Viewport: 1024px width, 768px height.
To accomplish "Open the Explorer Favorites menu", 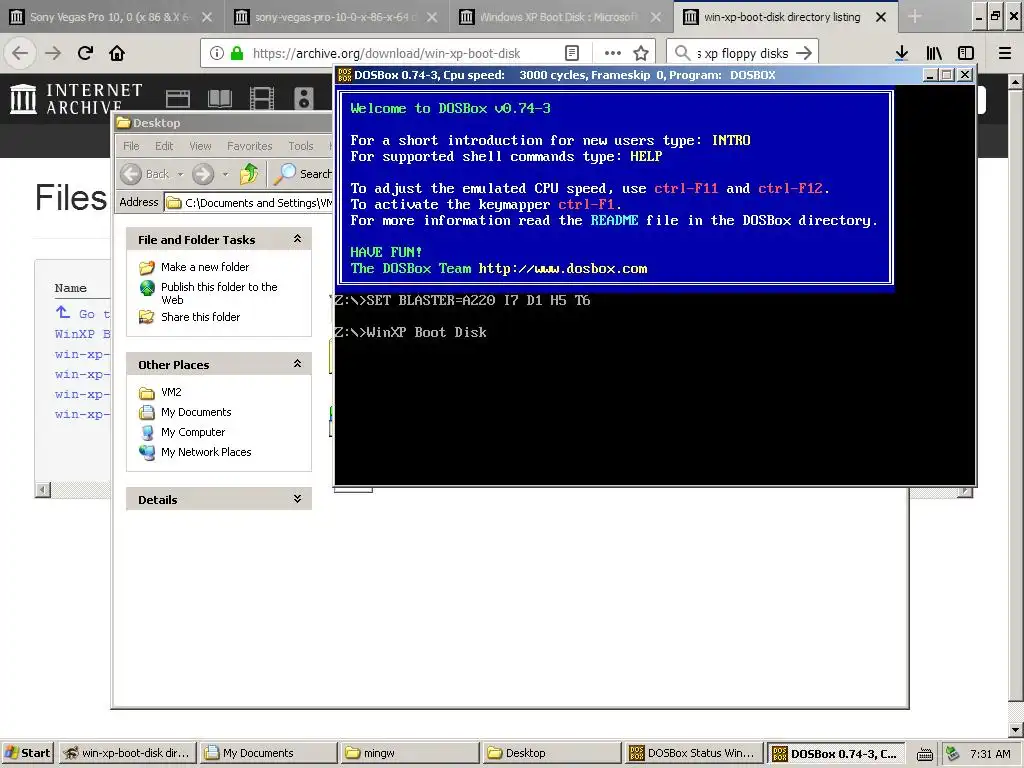I will click(x=249, y=146).
